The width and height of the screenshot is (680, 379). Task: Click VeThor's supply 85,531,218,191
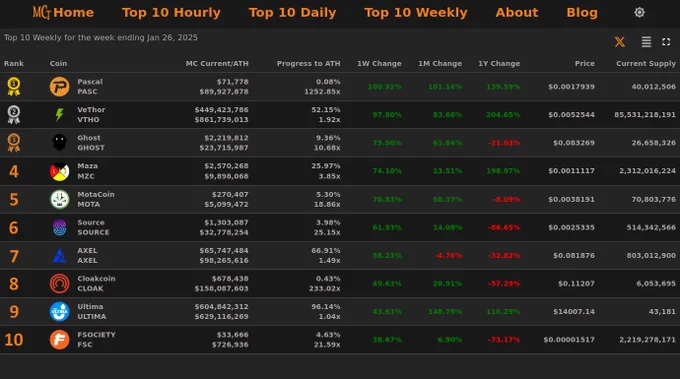[x=645, y=114]
